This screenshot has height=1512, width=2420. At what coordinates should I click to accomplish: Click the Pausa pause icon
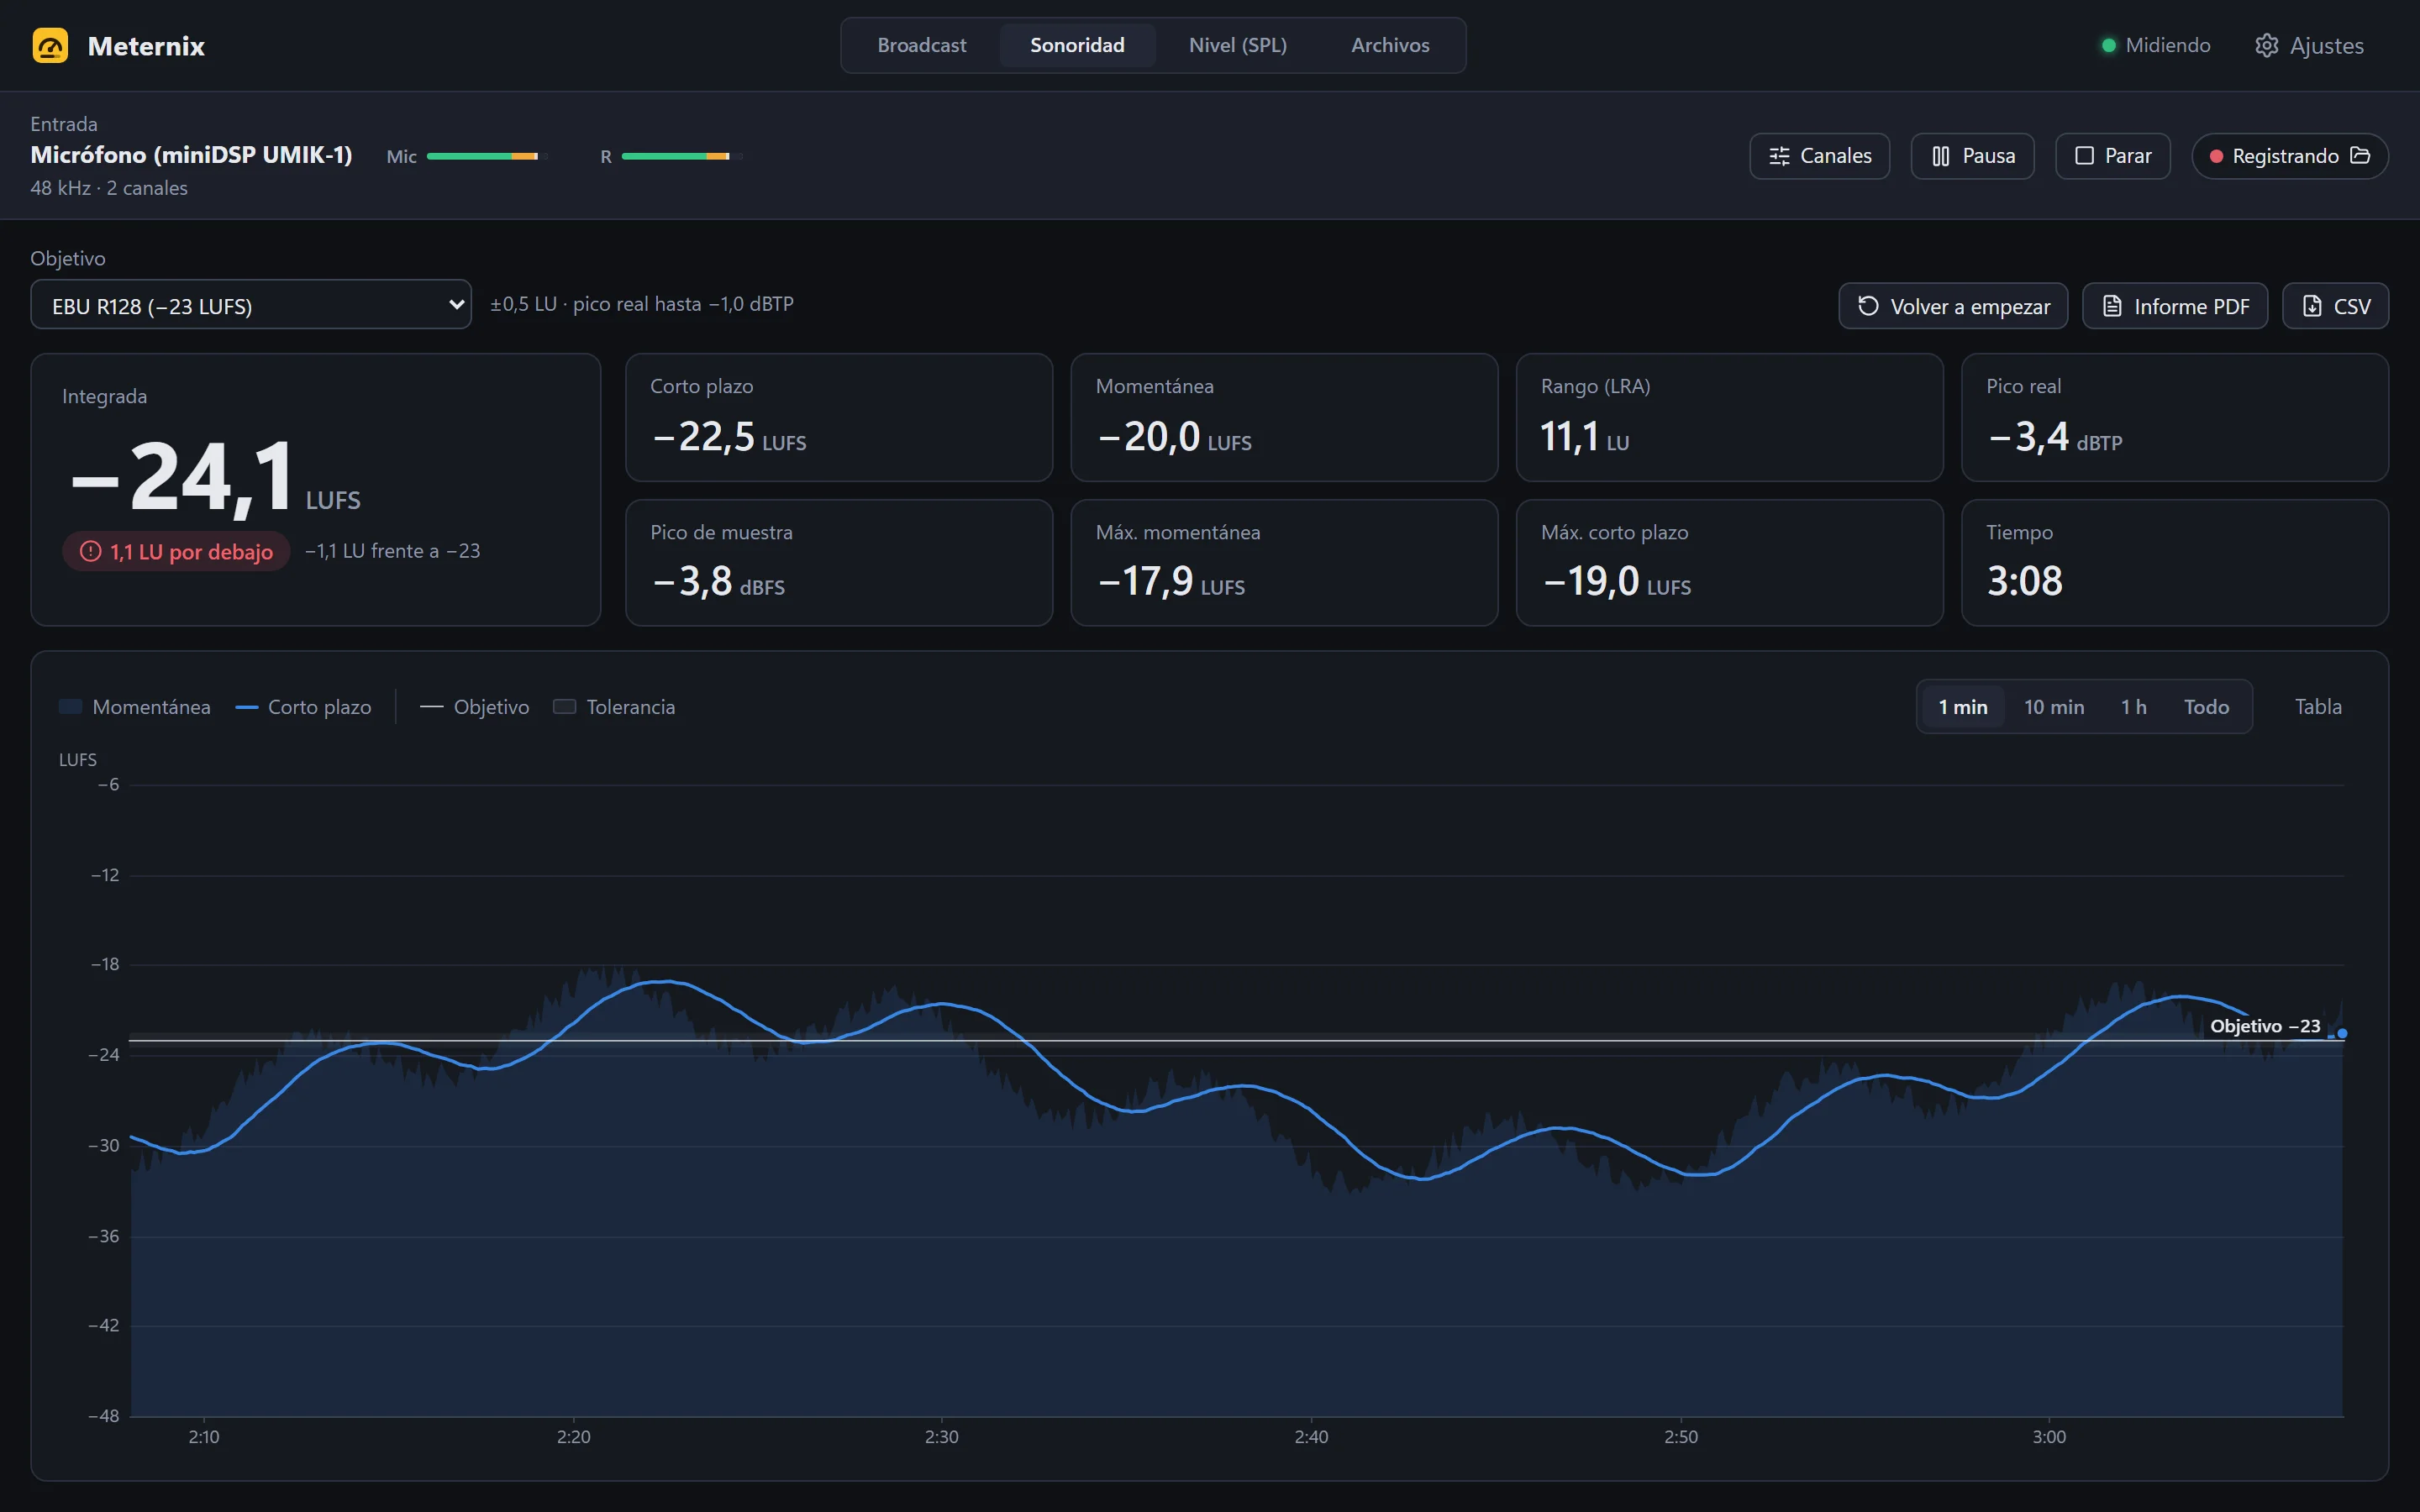coord(1941,156)
